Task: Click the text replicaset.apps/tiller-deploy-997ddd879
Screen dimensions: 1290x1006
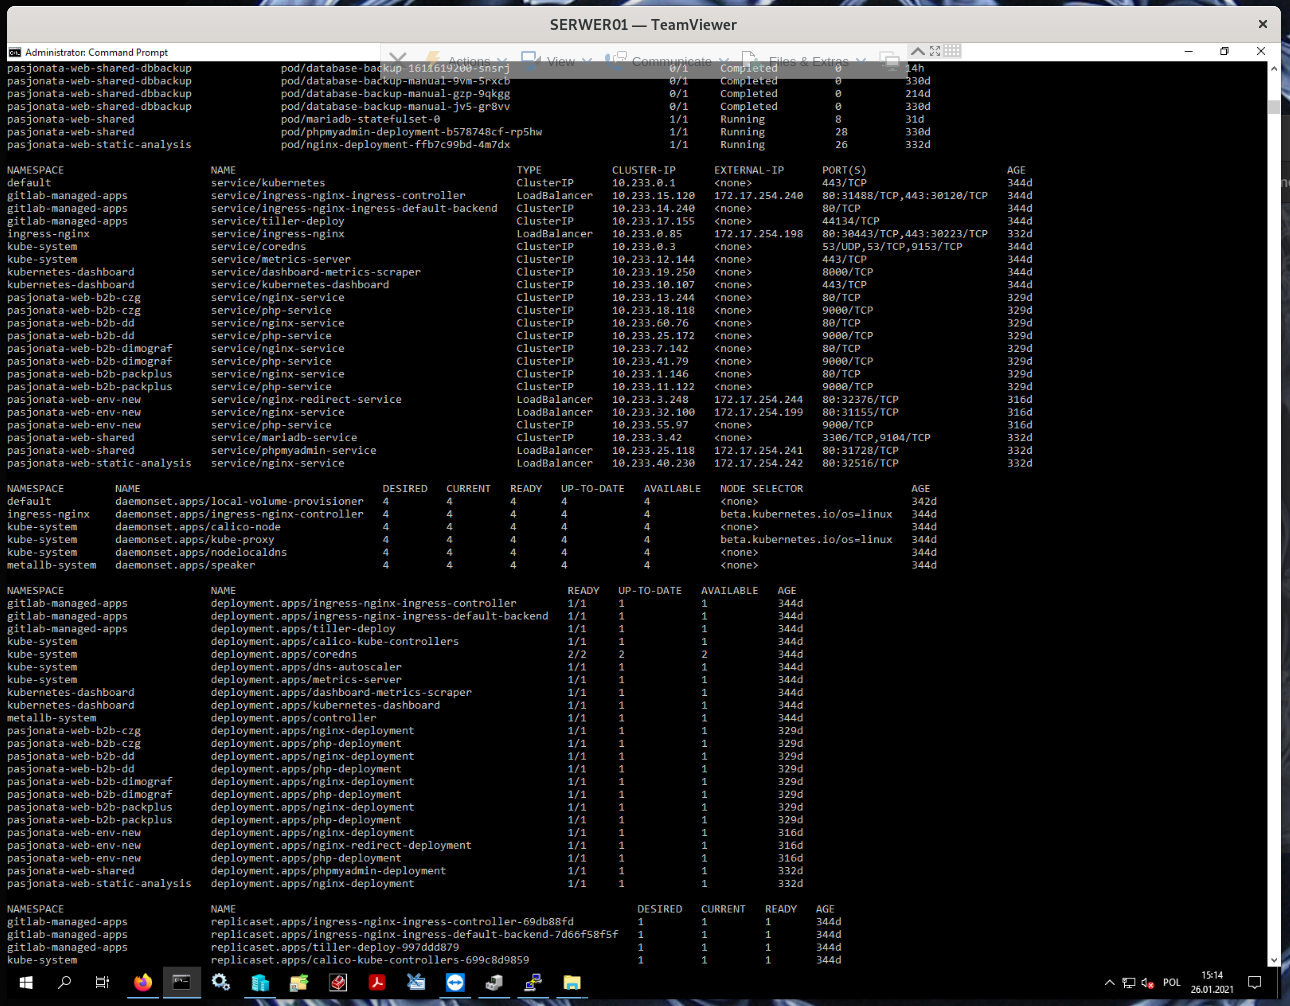Action: 335,947
